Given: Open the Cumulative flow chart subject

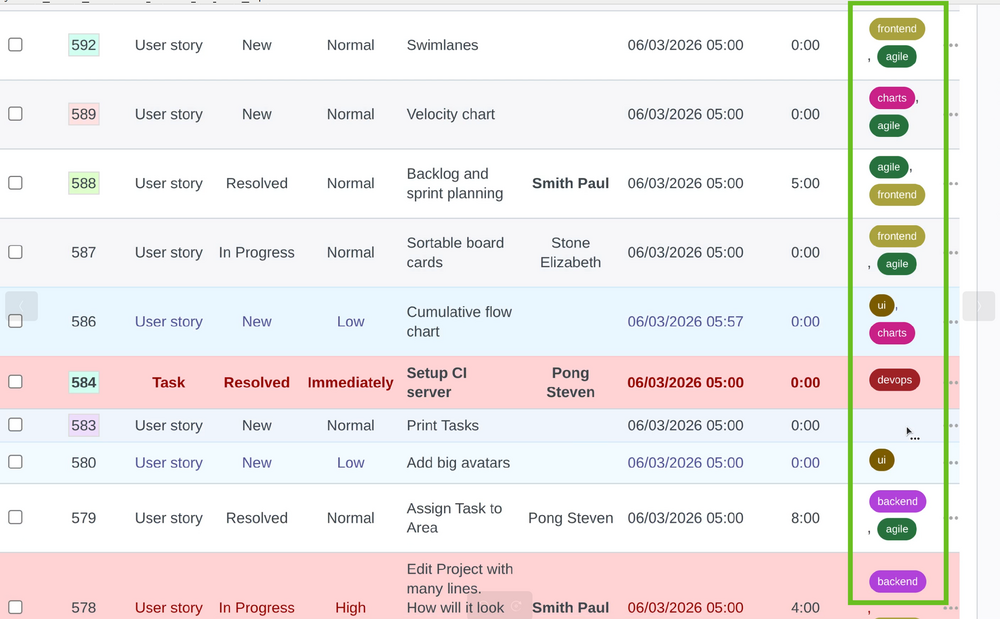Looking at the screenshot, I should tap(459, 322).
